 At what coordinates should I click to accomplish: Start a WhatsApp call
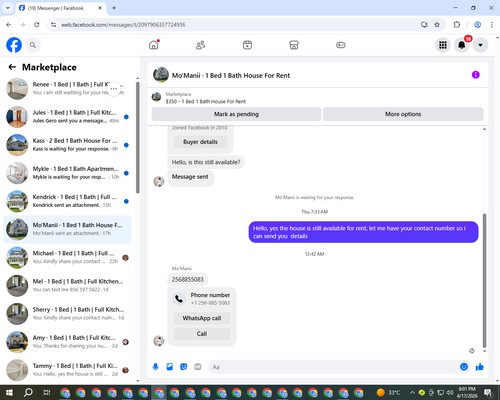pyautogui.click(x=202, y=318)
